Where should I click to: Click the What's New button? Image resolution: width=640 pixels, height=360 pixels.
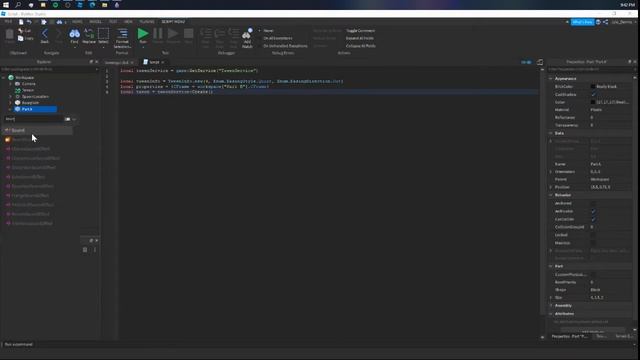(x=582, y=22)
